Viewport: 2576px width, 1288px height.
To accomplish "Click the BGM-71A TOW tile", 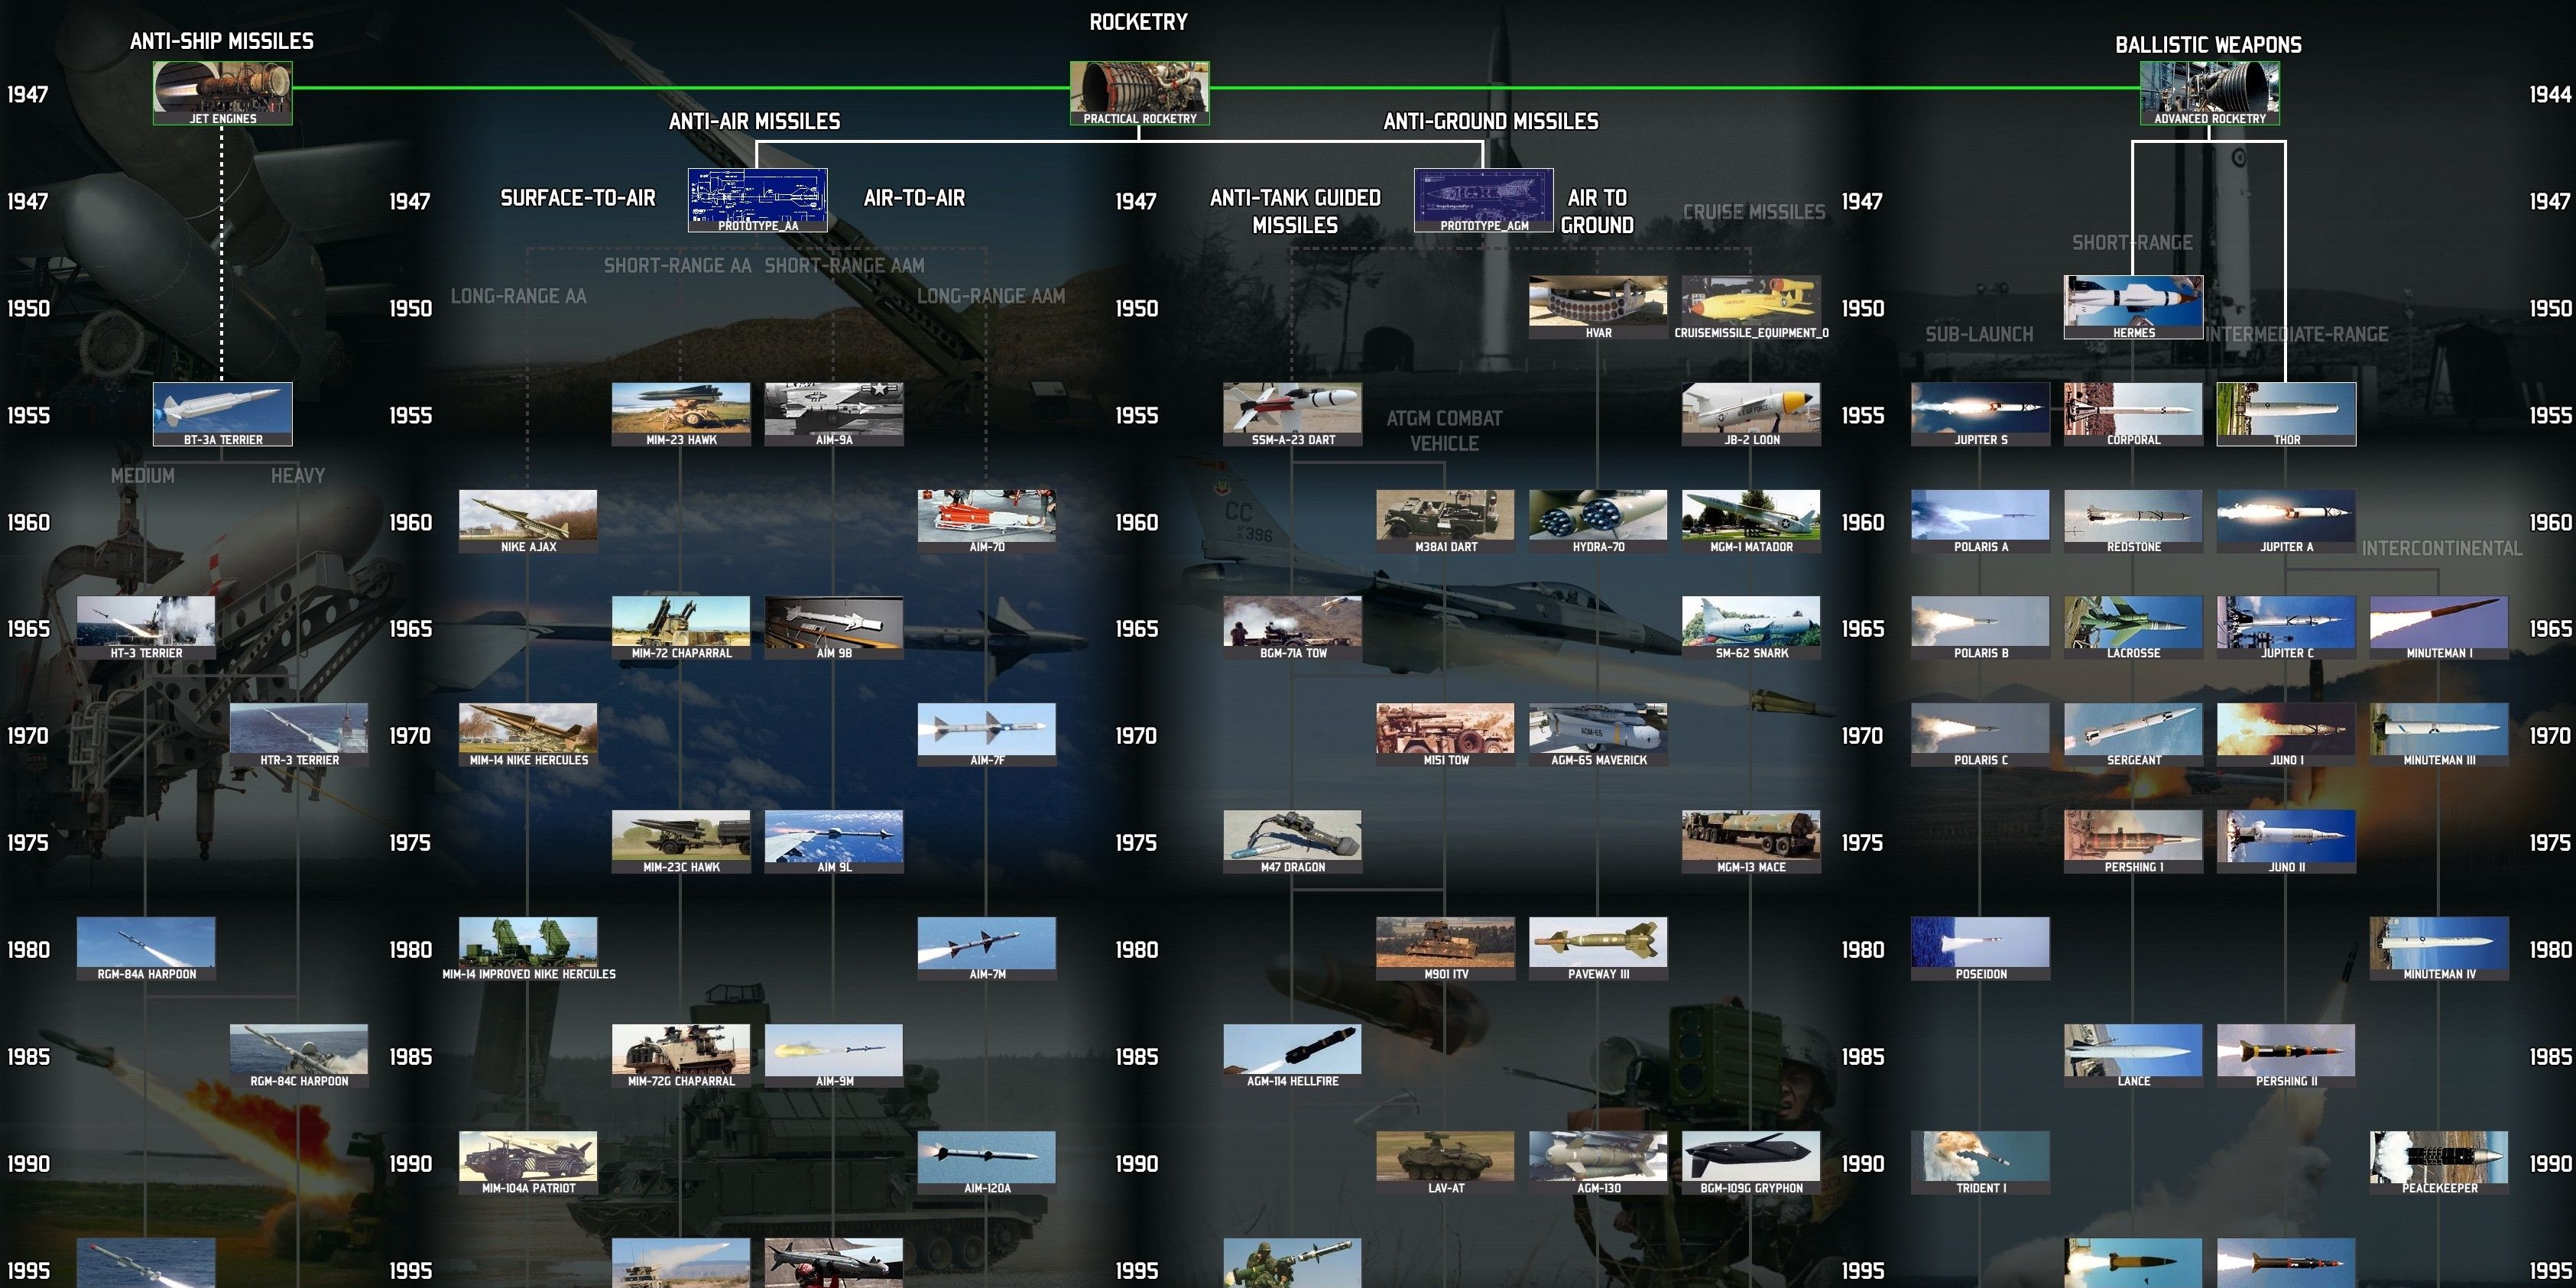I will 1292,627.
